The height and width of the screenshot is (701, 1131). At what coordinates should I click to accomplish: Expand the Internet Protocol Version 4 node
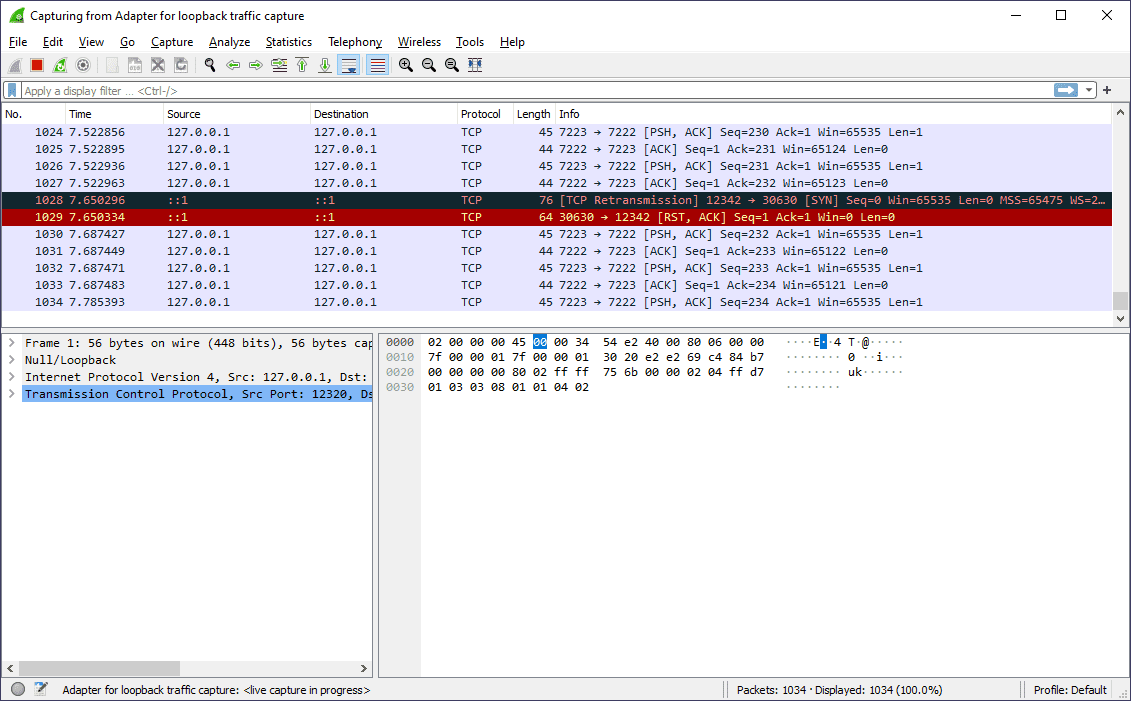(10, 376)
